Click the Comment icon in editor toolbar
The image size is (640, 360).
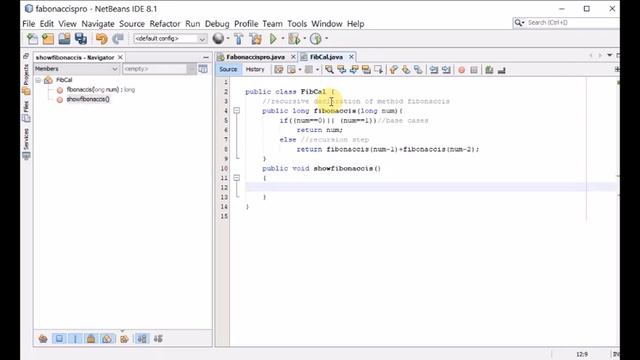(489, 70)
